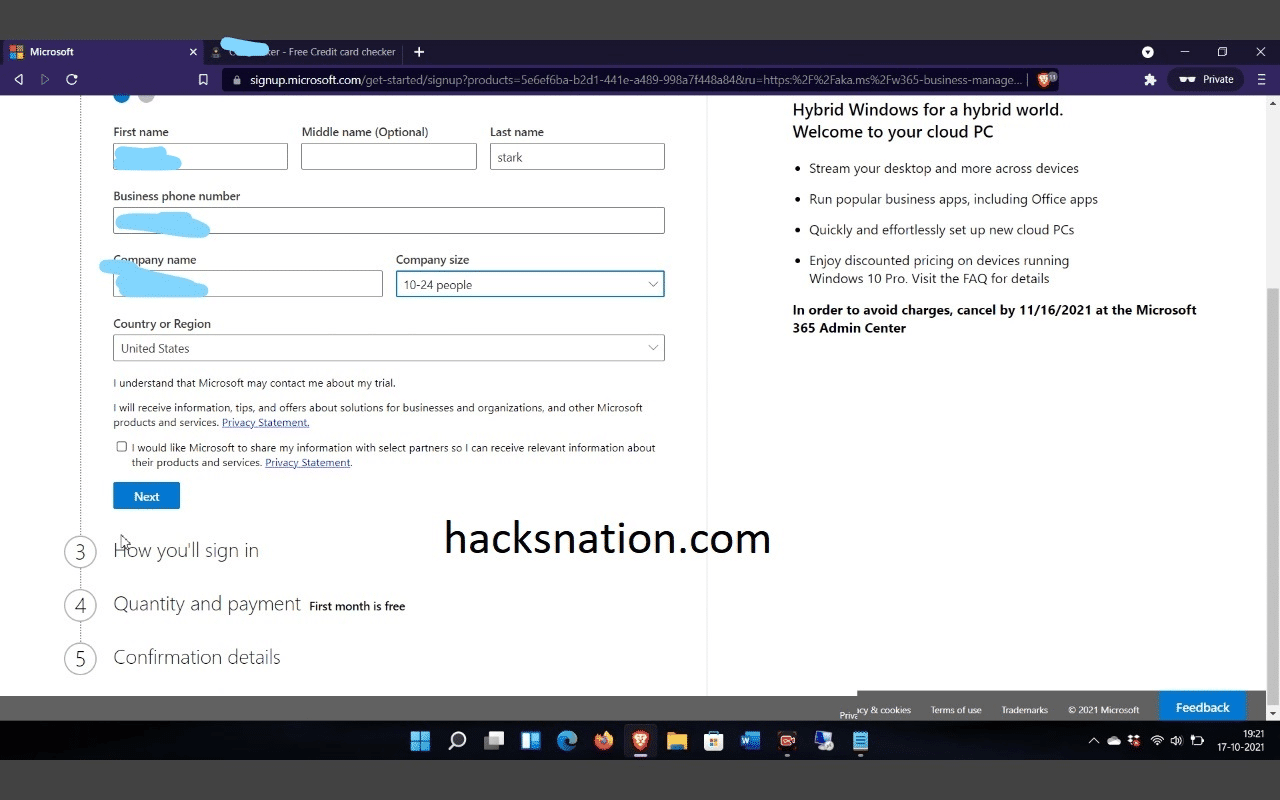Click the Quantity and payment step heading

pyautogui.click(x=207, y=604)
